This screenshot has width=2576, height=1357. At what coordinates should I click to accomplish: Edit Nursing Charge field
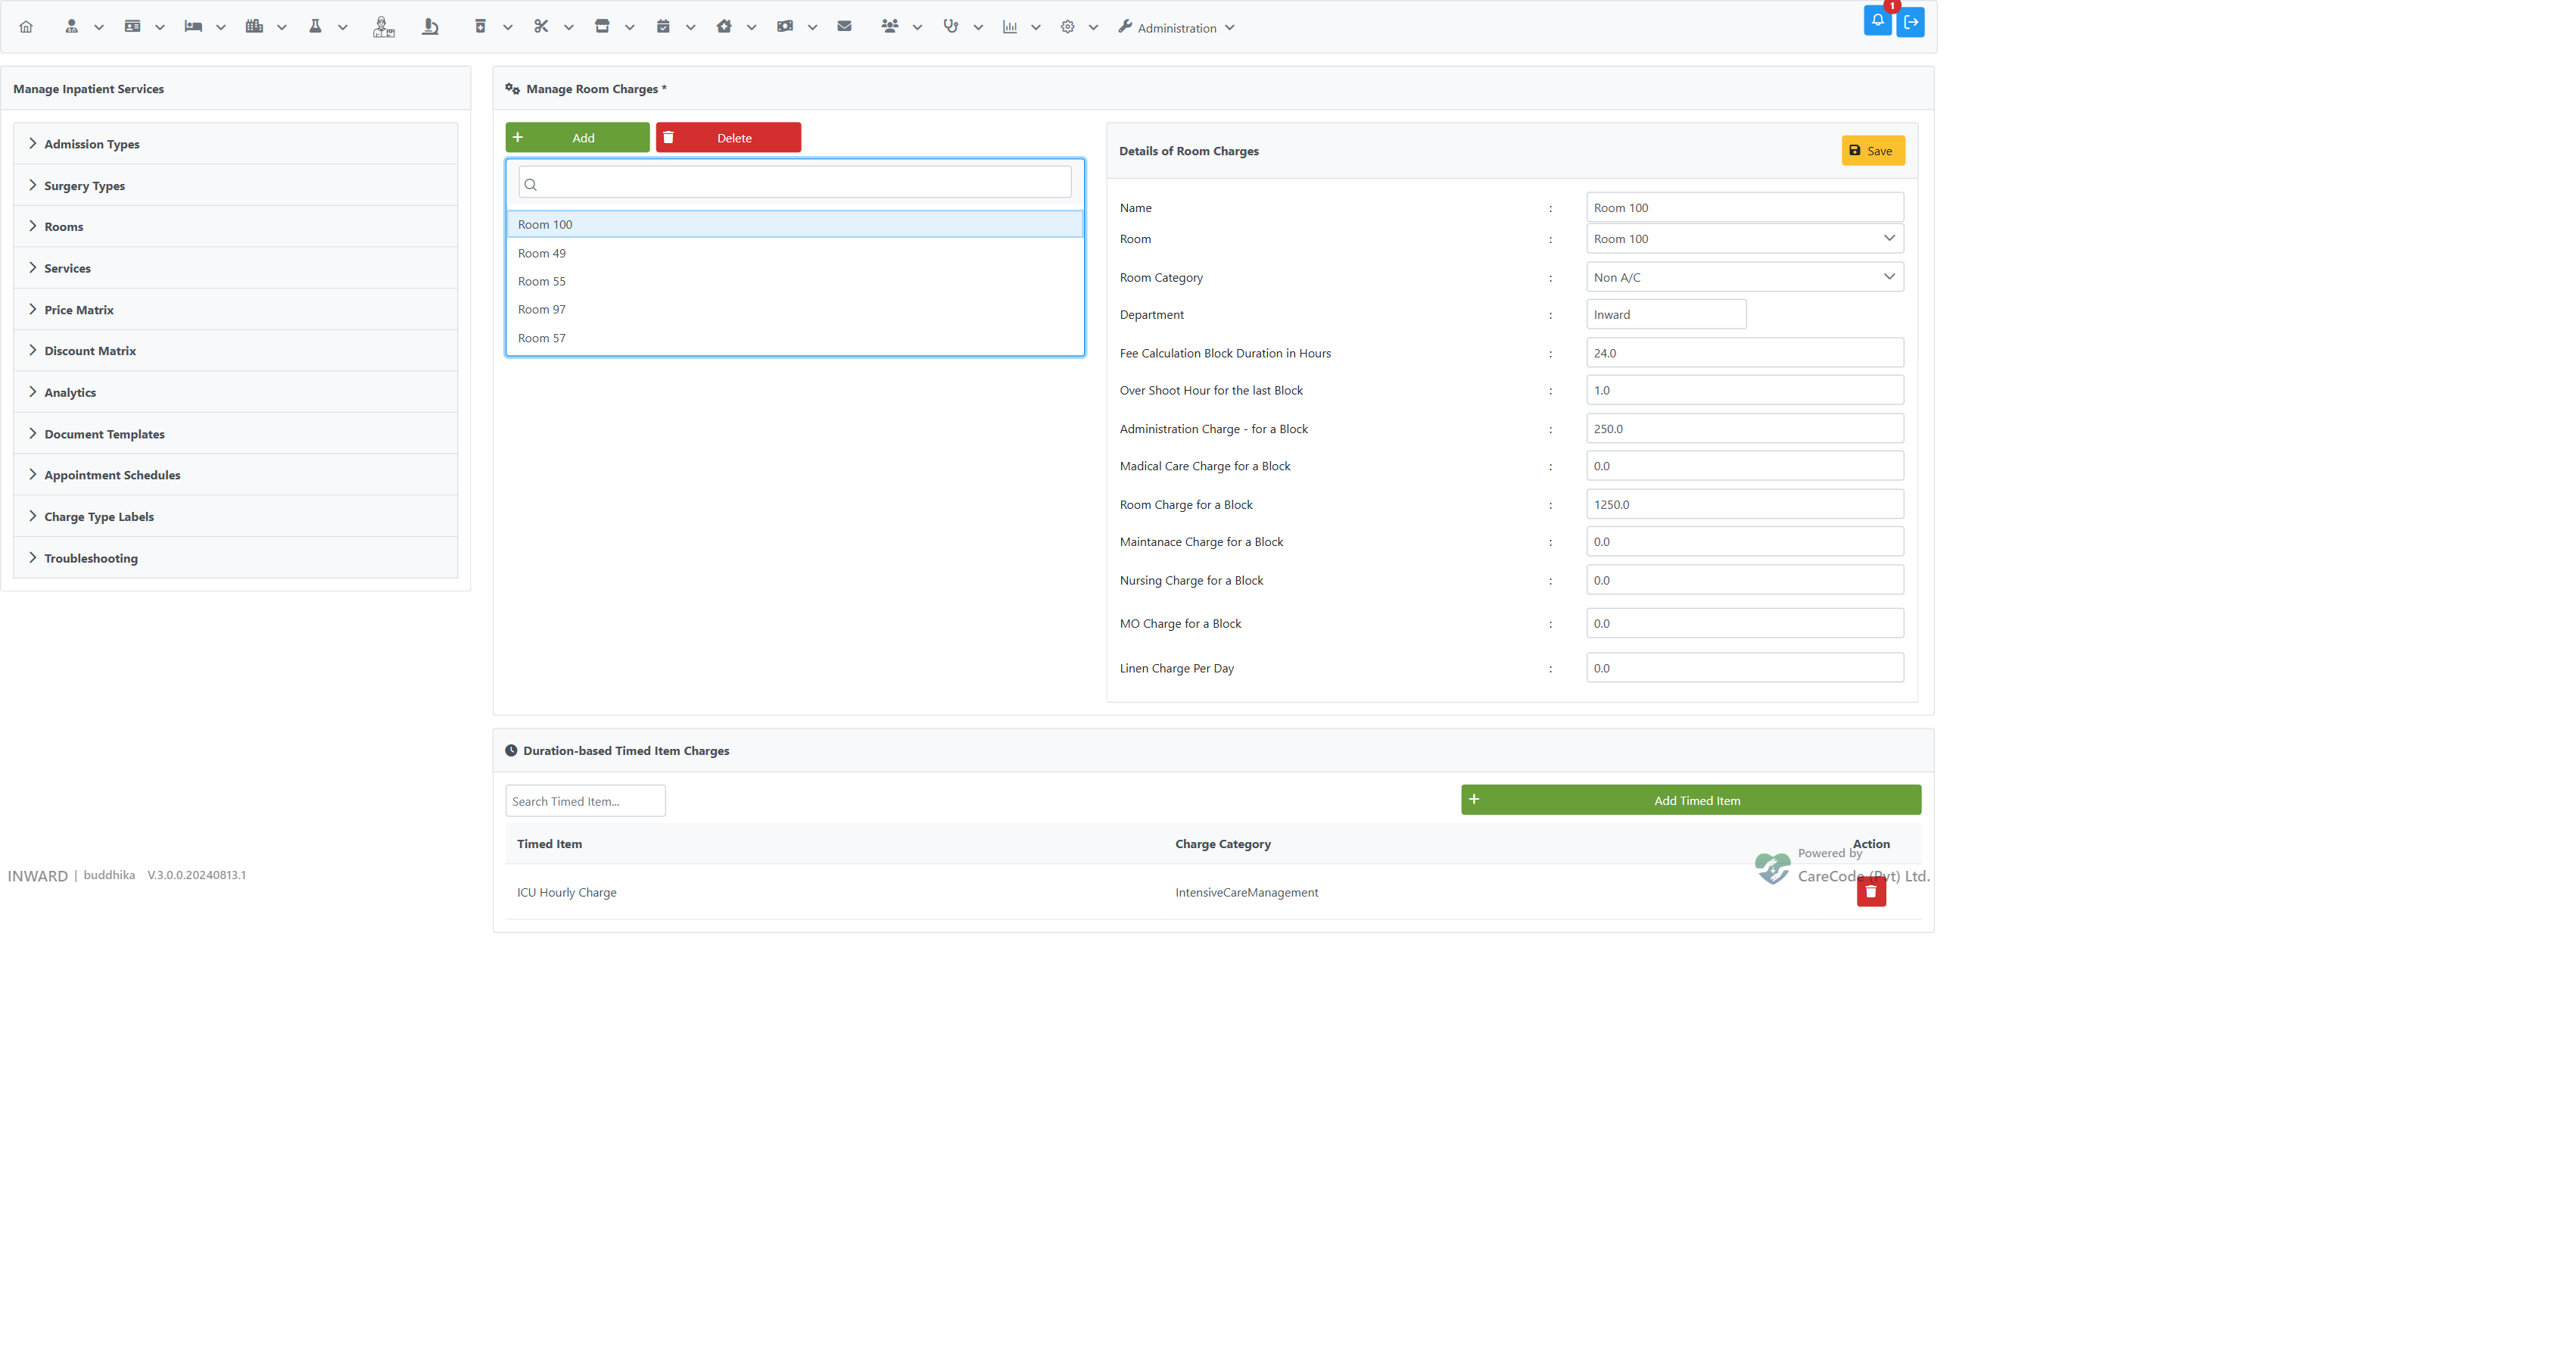pos(1744,580)
